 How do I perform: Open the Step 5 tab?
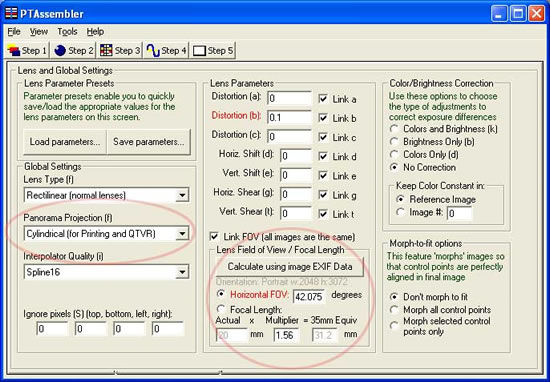tap(213, 51)
